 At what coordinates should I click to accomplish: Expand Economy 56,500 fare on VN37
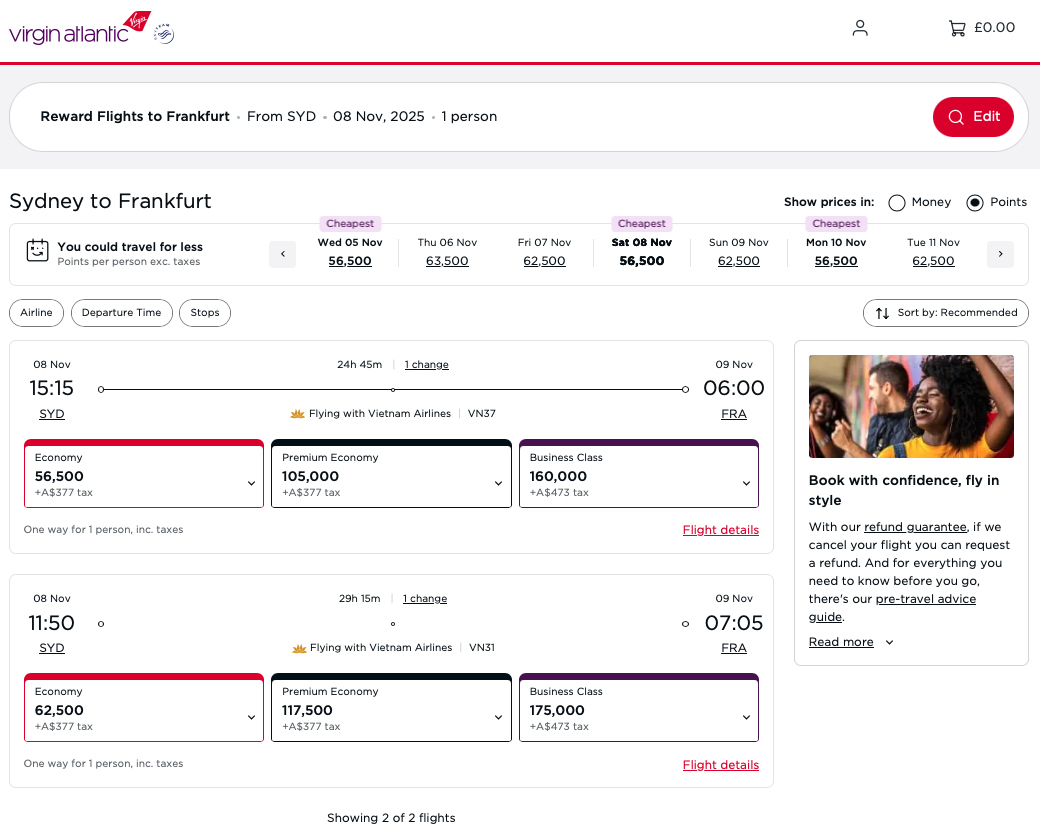pyautogui.click(x=144, y=474)
